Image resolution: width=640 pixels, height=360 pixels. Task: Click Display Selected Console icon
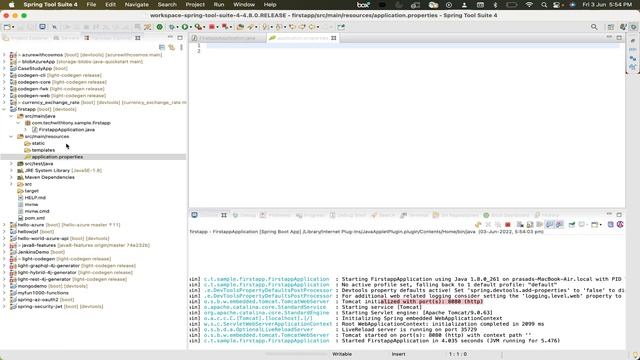582,224
